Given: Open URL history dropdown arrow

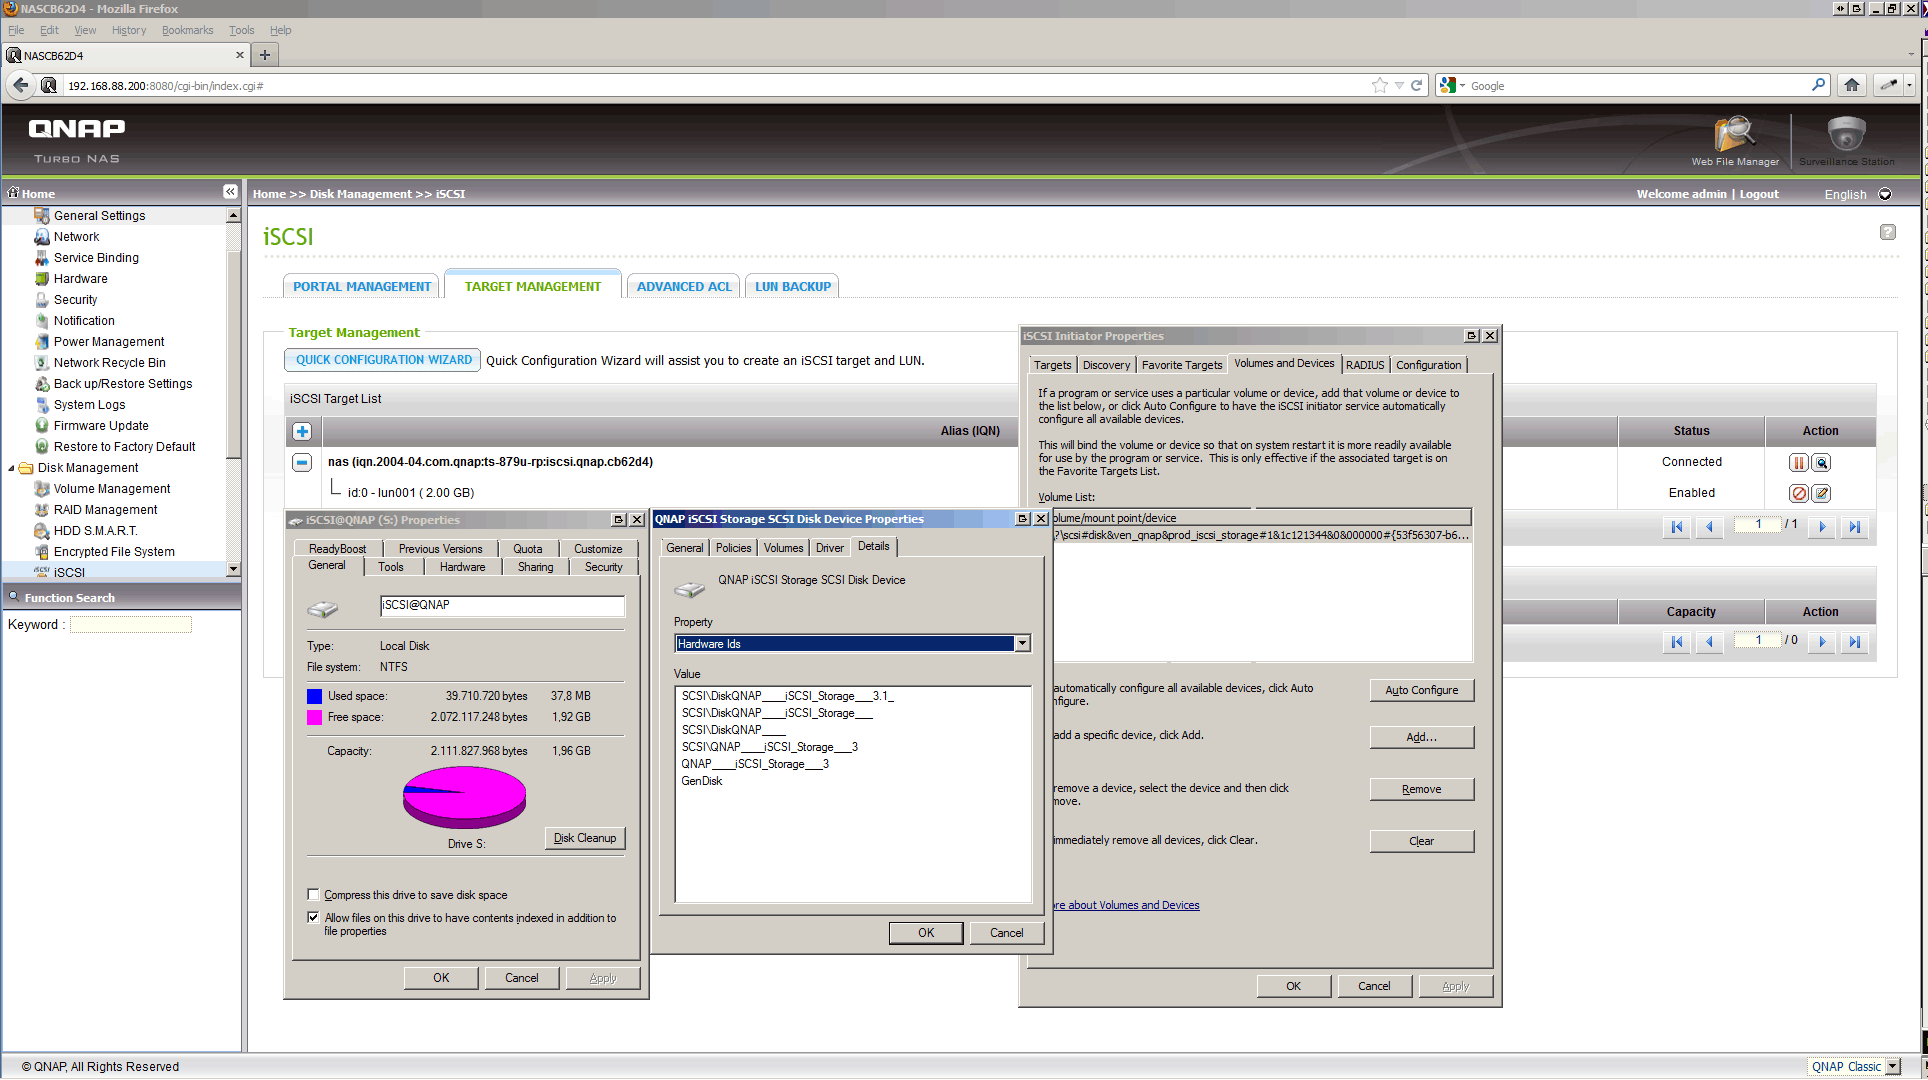Looking at the screenshot, I should point(1399,85).
